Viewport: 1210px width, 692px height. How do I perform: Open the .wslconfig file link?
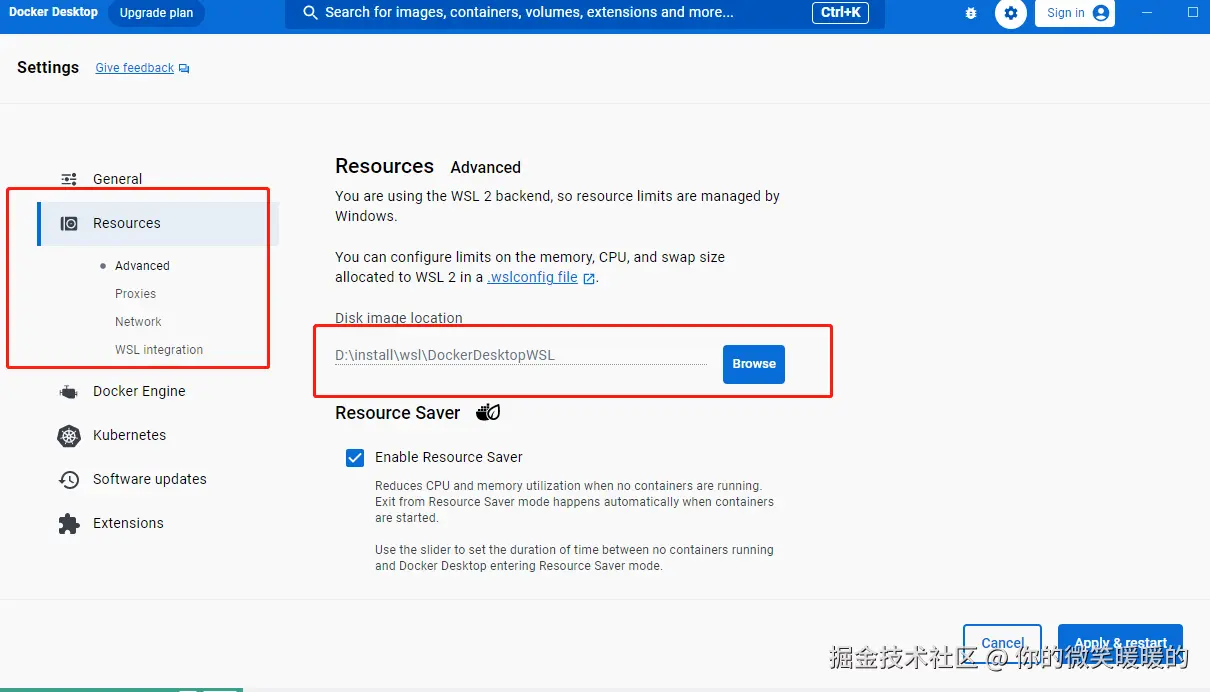click(x=532, y=278)
